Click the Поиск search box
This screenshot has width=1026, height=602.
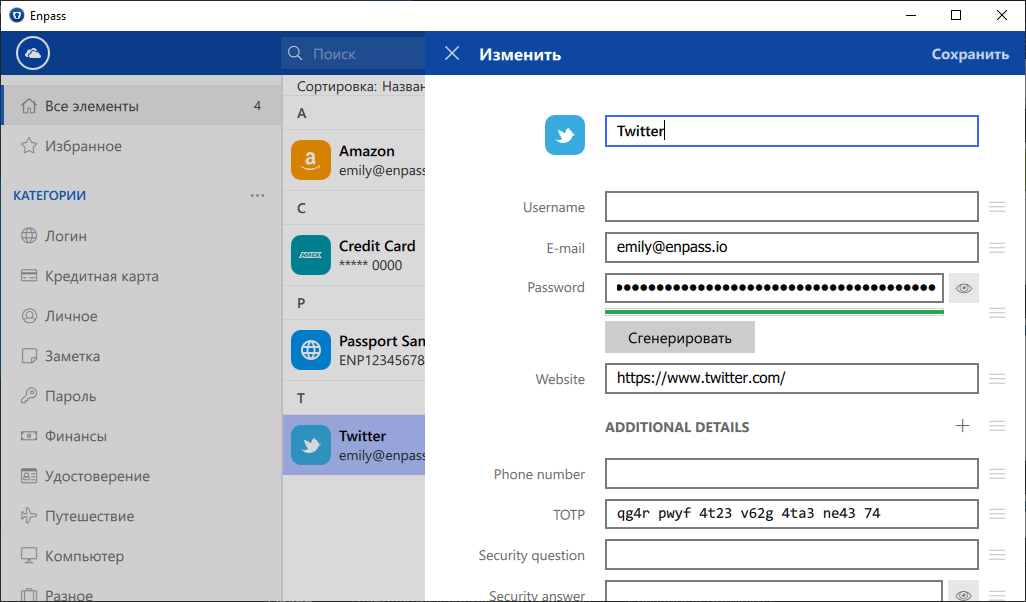[353, 53]
